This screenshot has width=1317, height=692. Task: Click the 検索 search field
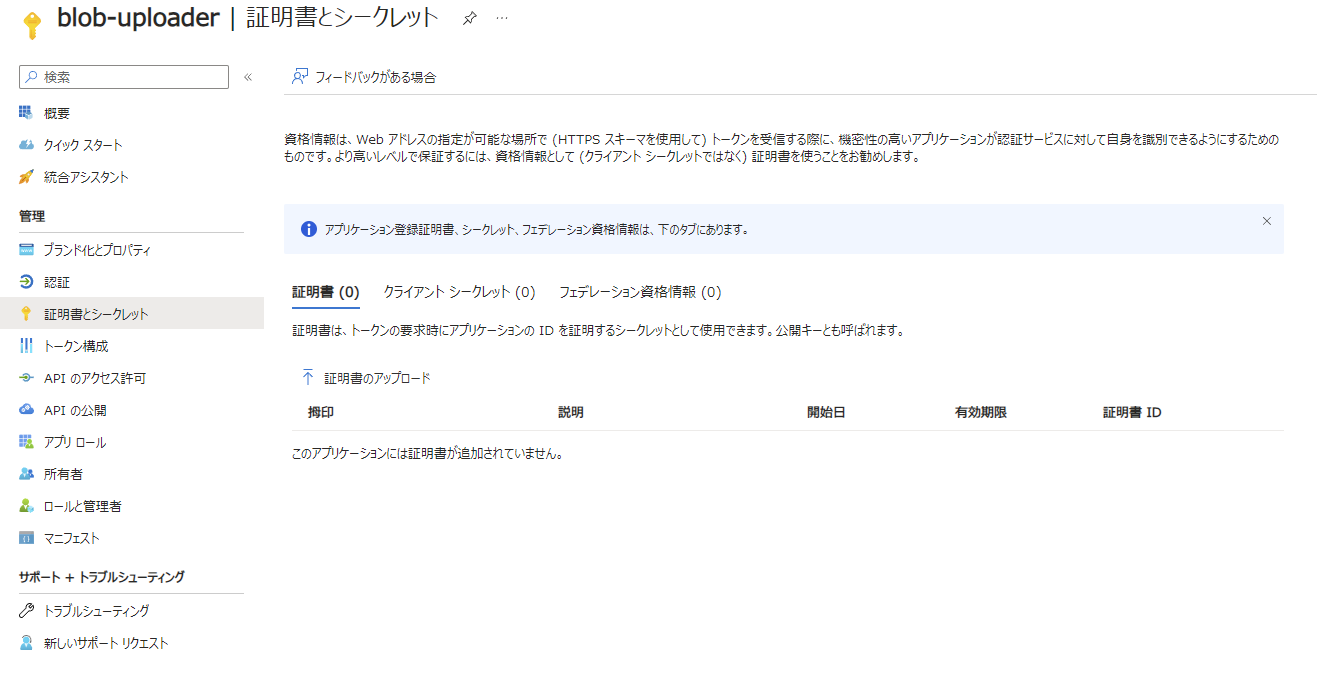click(x=124, y=77)
